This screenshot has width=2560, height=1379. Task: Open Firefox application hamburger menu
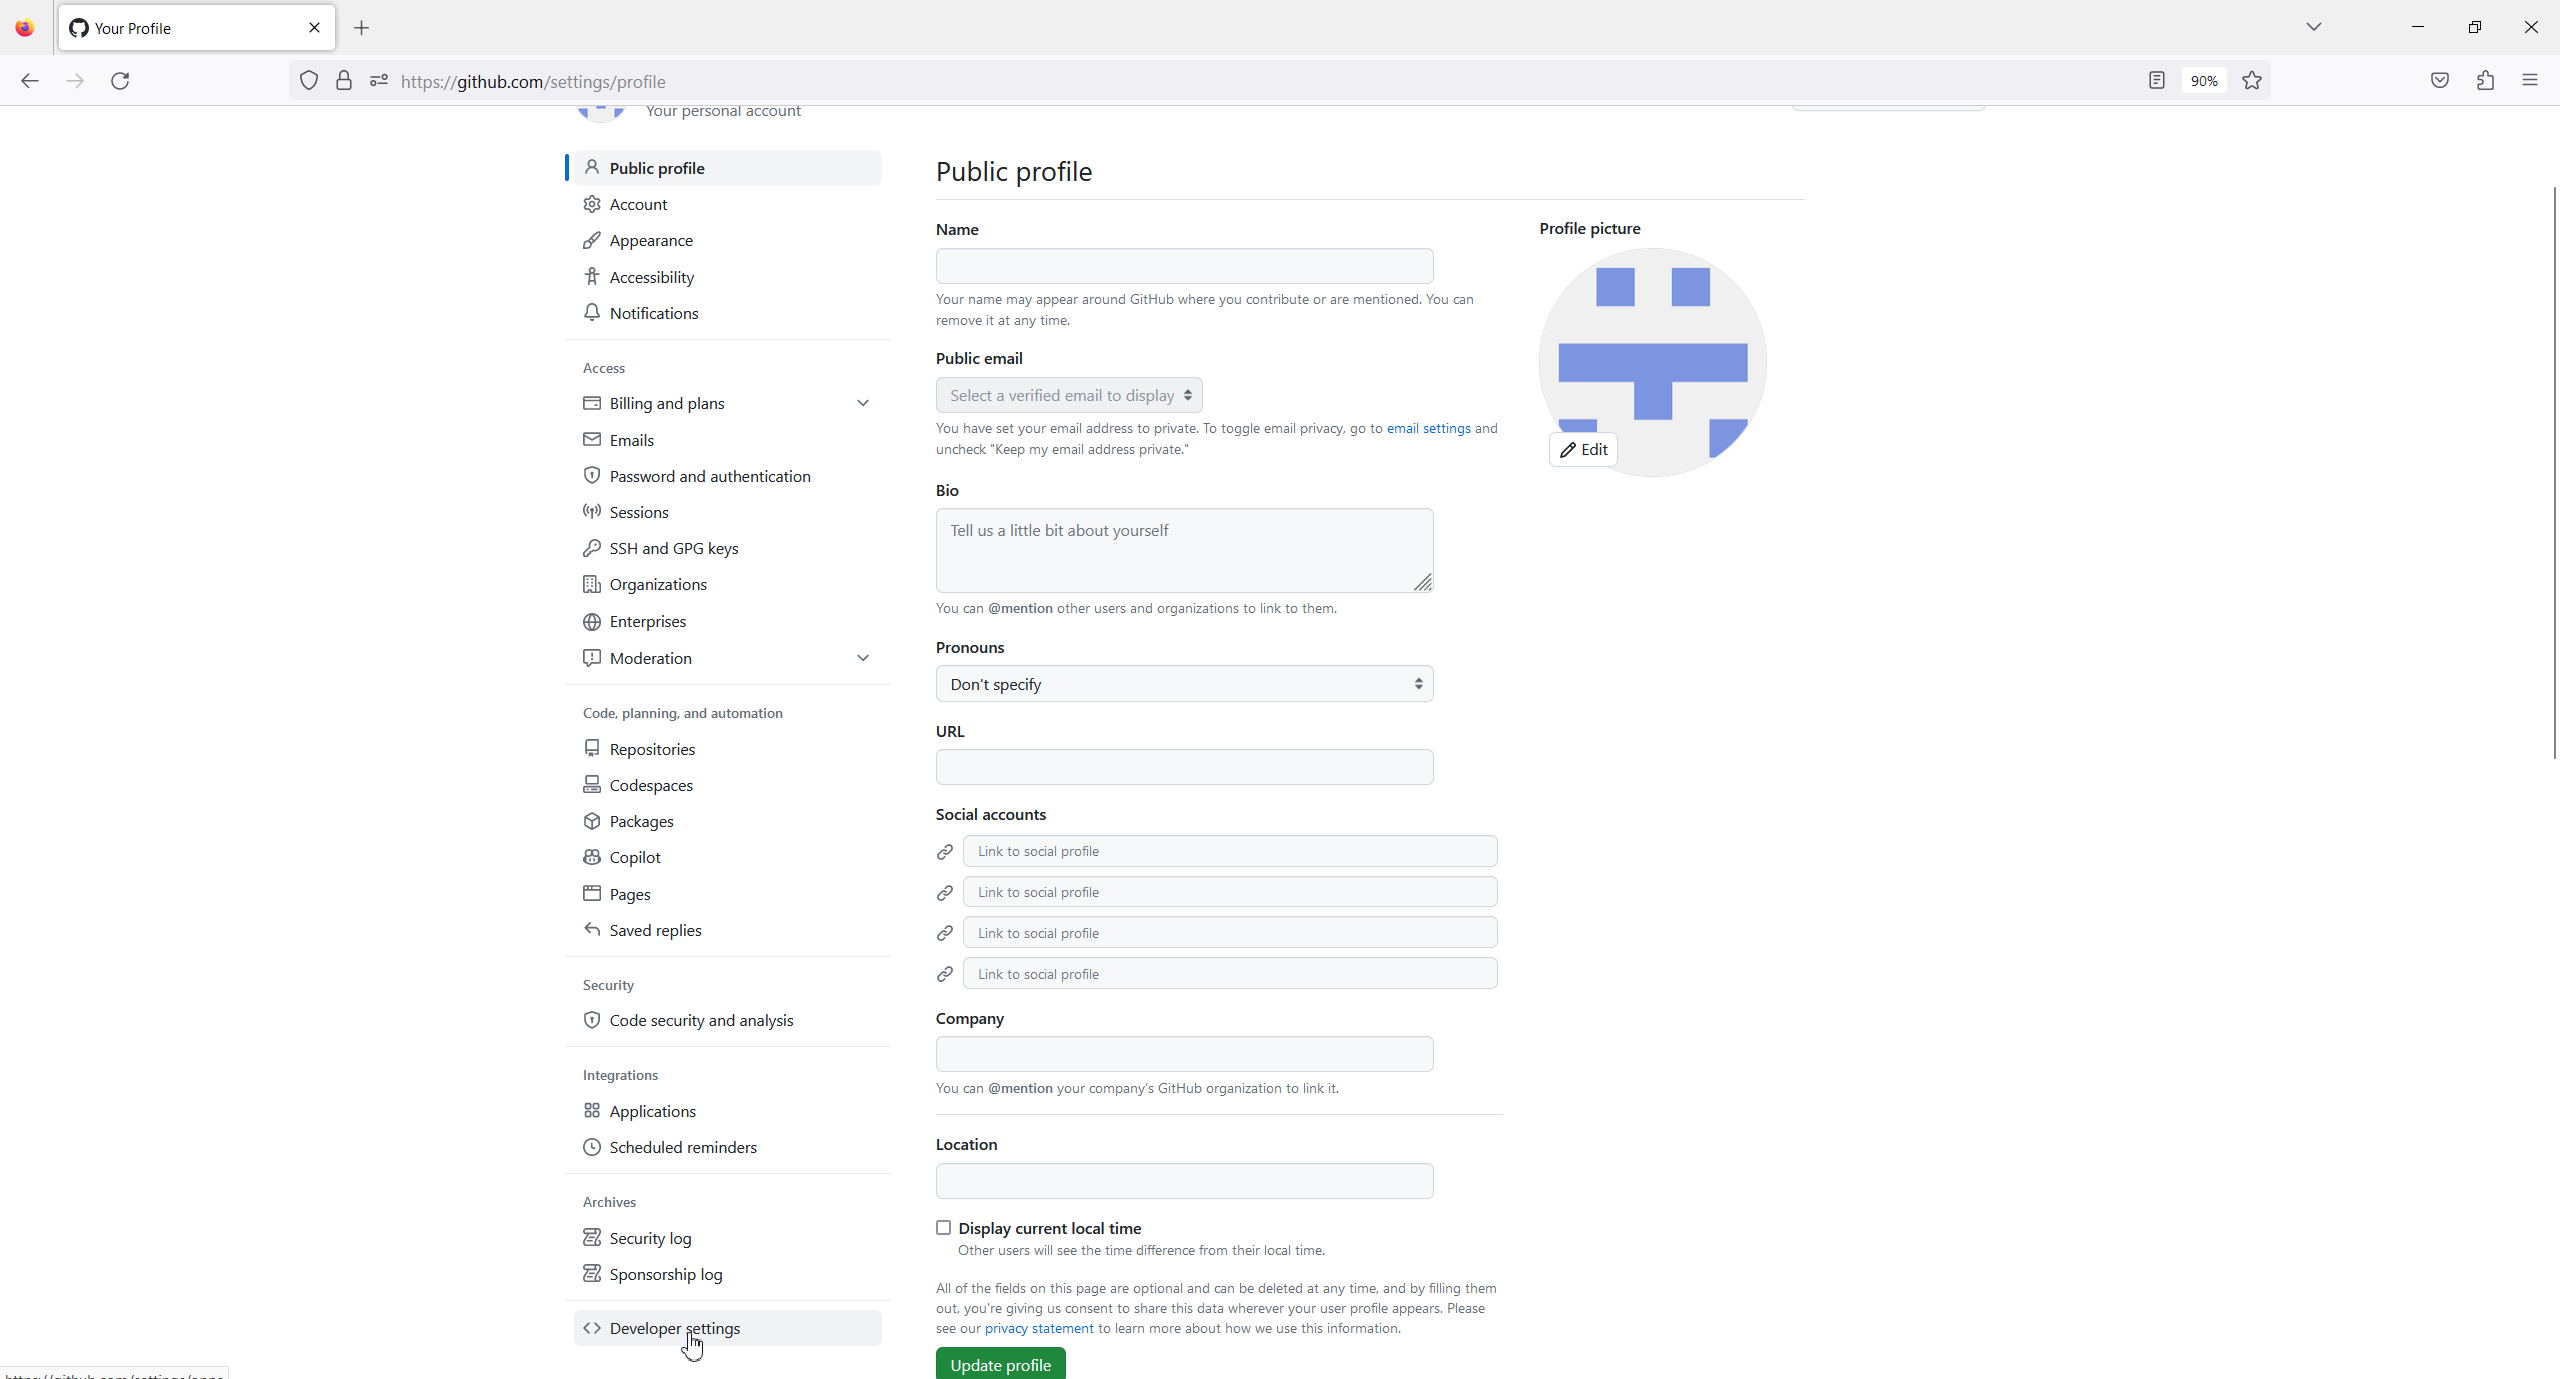pos(2530,81)
